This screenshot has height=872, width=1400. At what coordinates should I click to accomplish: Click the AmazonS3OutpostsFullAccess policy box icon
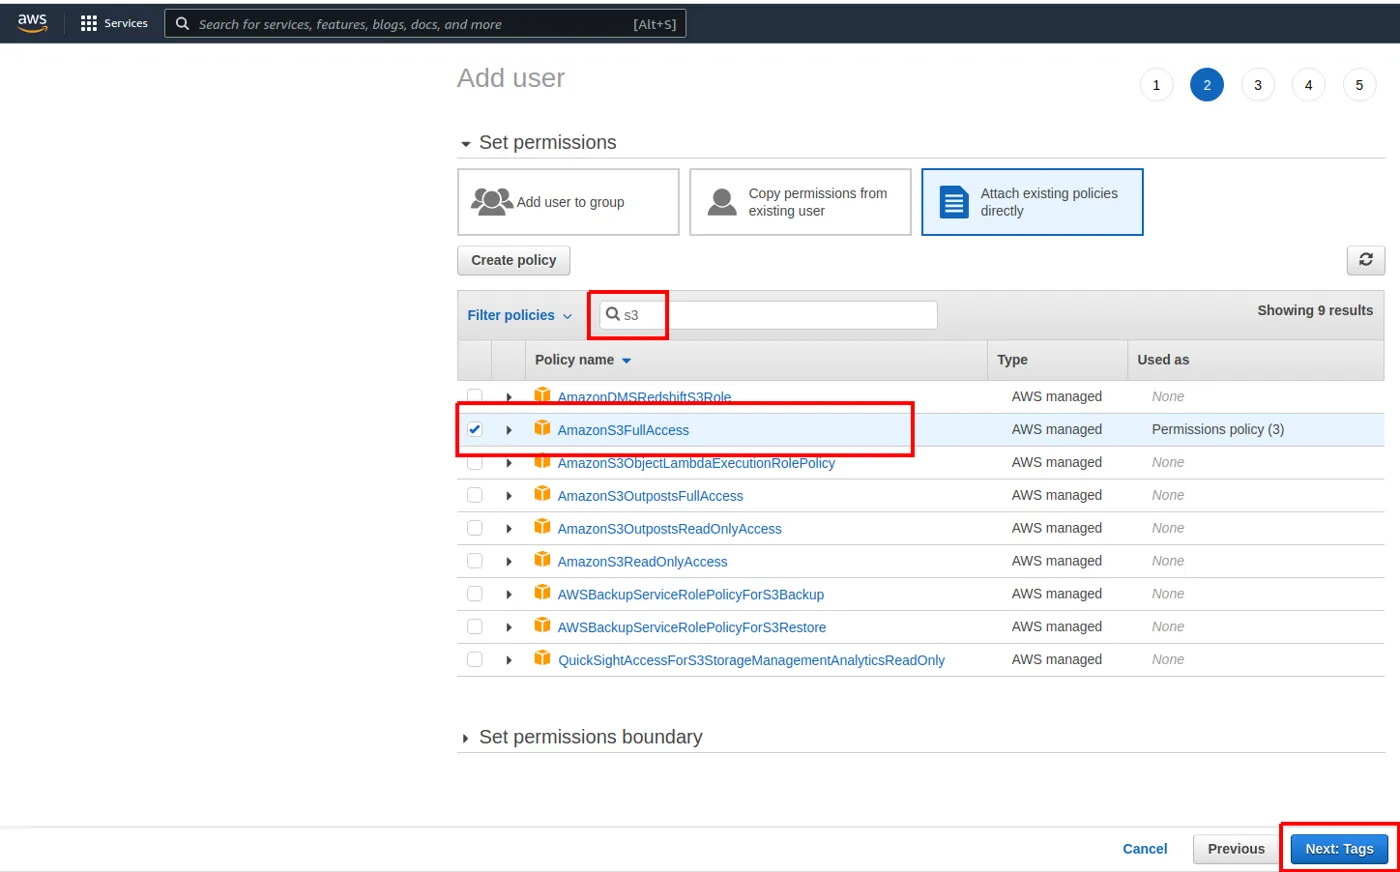[x=542, y=494]
